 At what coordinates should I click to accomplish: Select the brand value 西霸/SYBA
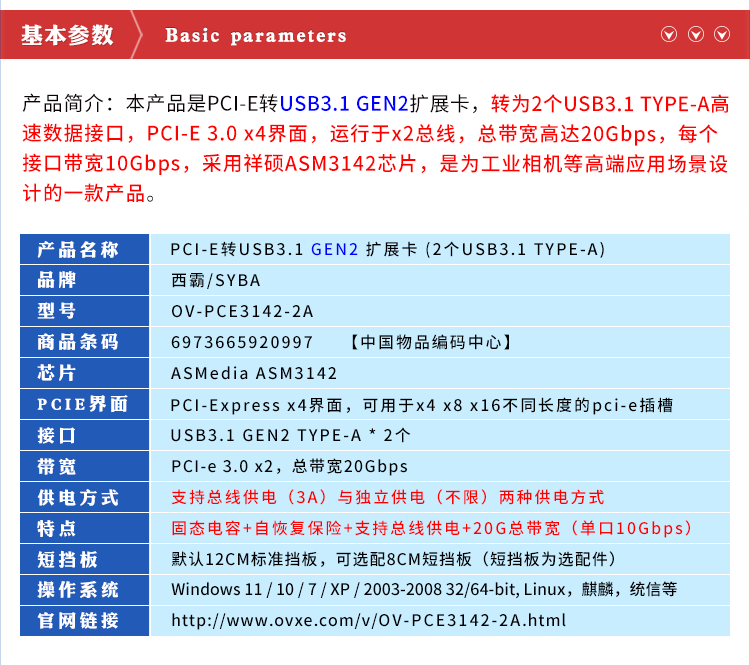coord(216,280)
